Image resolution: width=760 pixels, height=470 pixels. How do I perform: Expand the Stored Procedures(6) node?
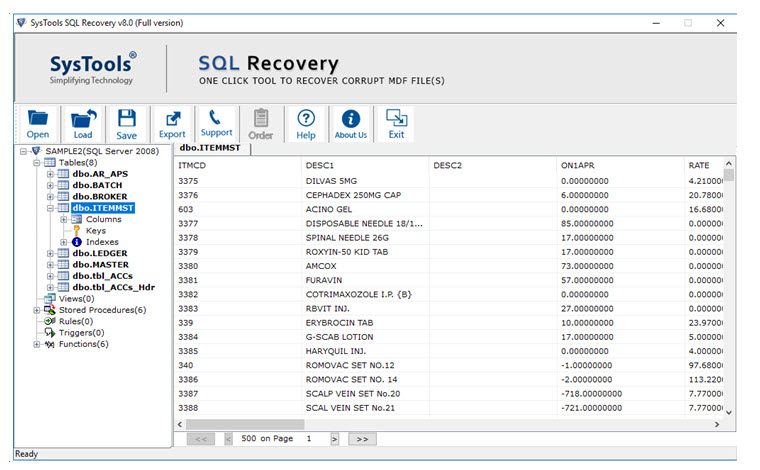38,310
